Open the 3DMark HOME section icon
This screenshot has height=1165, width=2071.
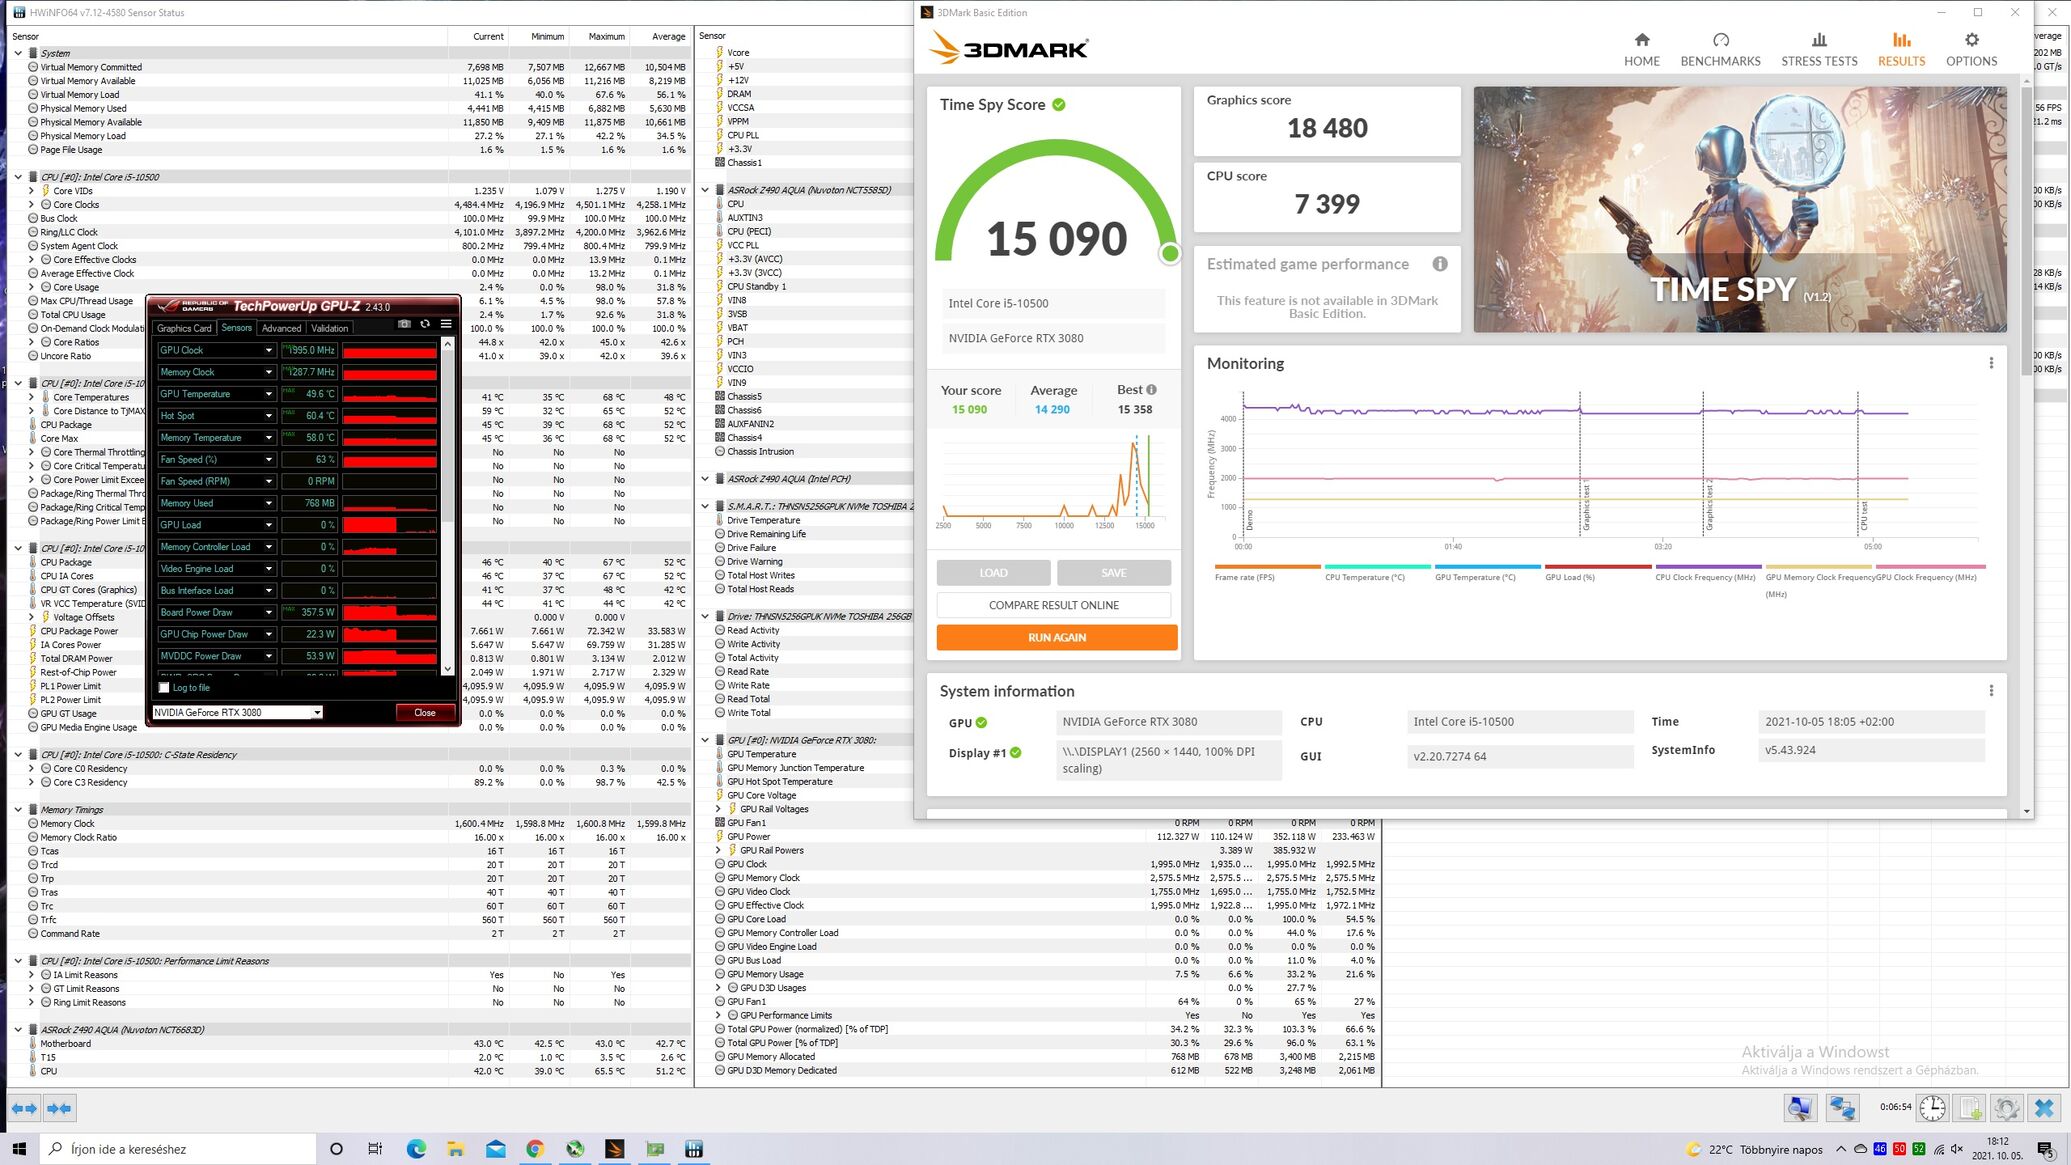[1641, 40]
